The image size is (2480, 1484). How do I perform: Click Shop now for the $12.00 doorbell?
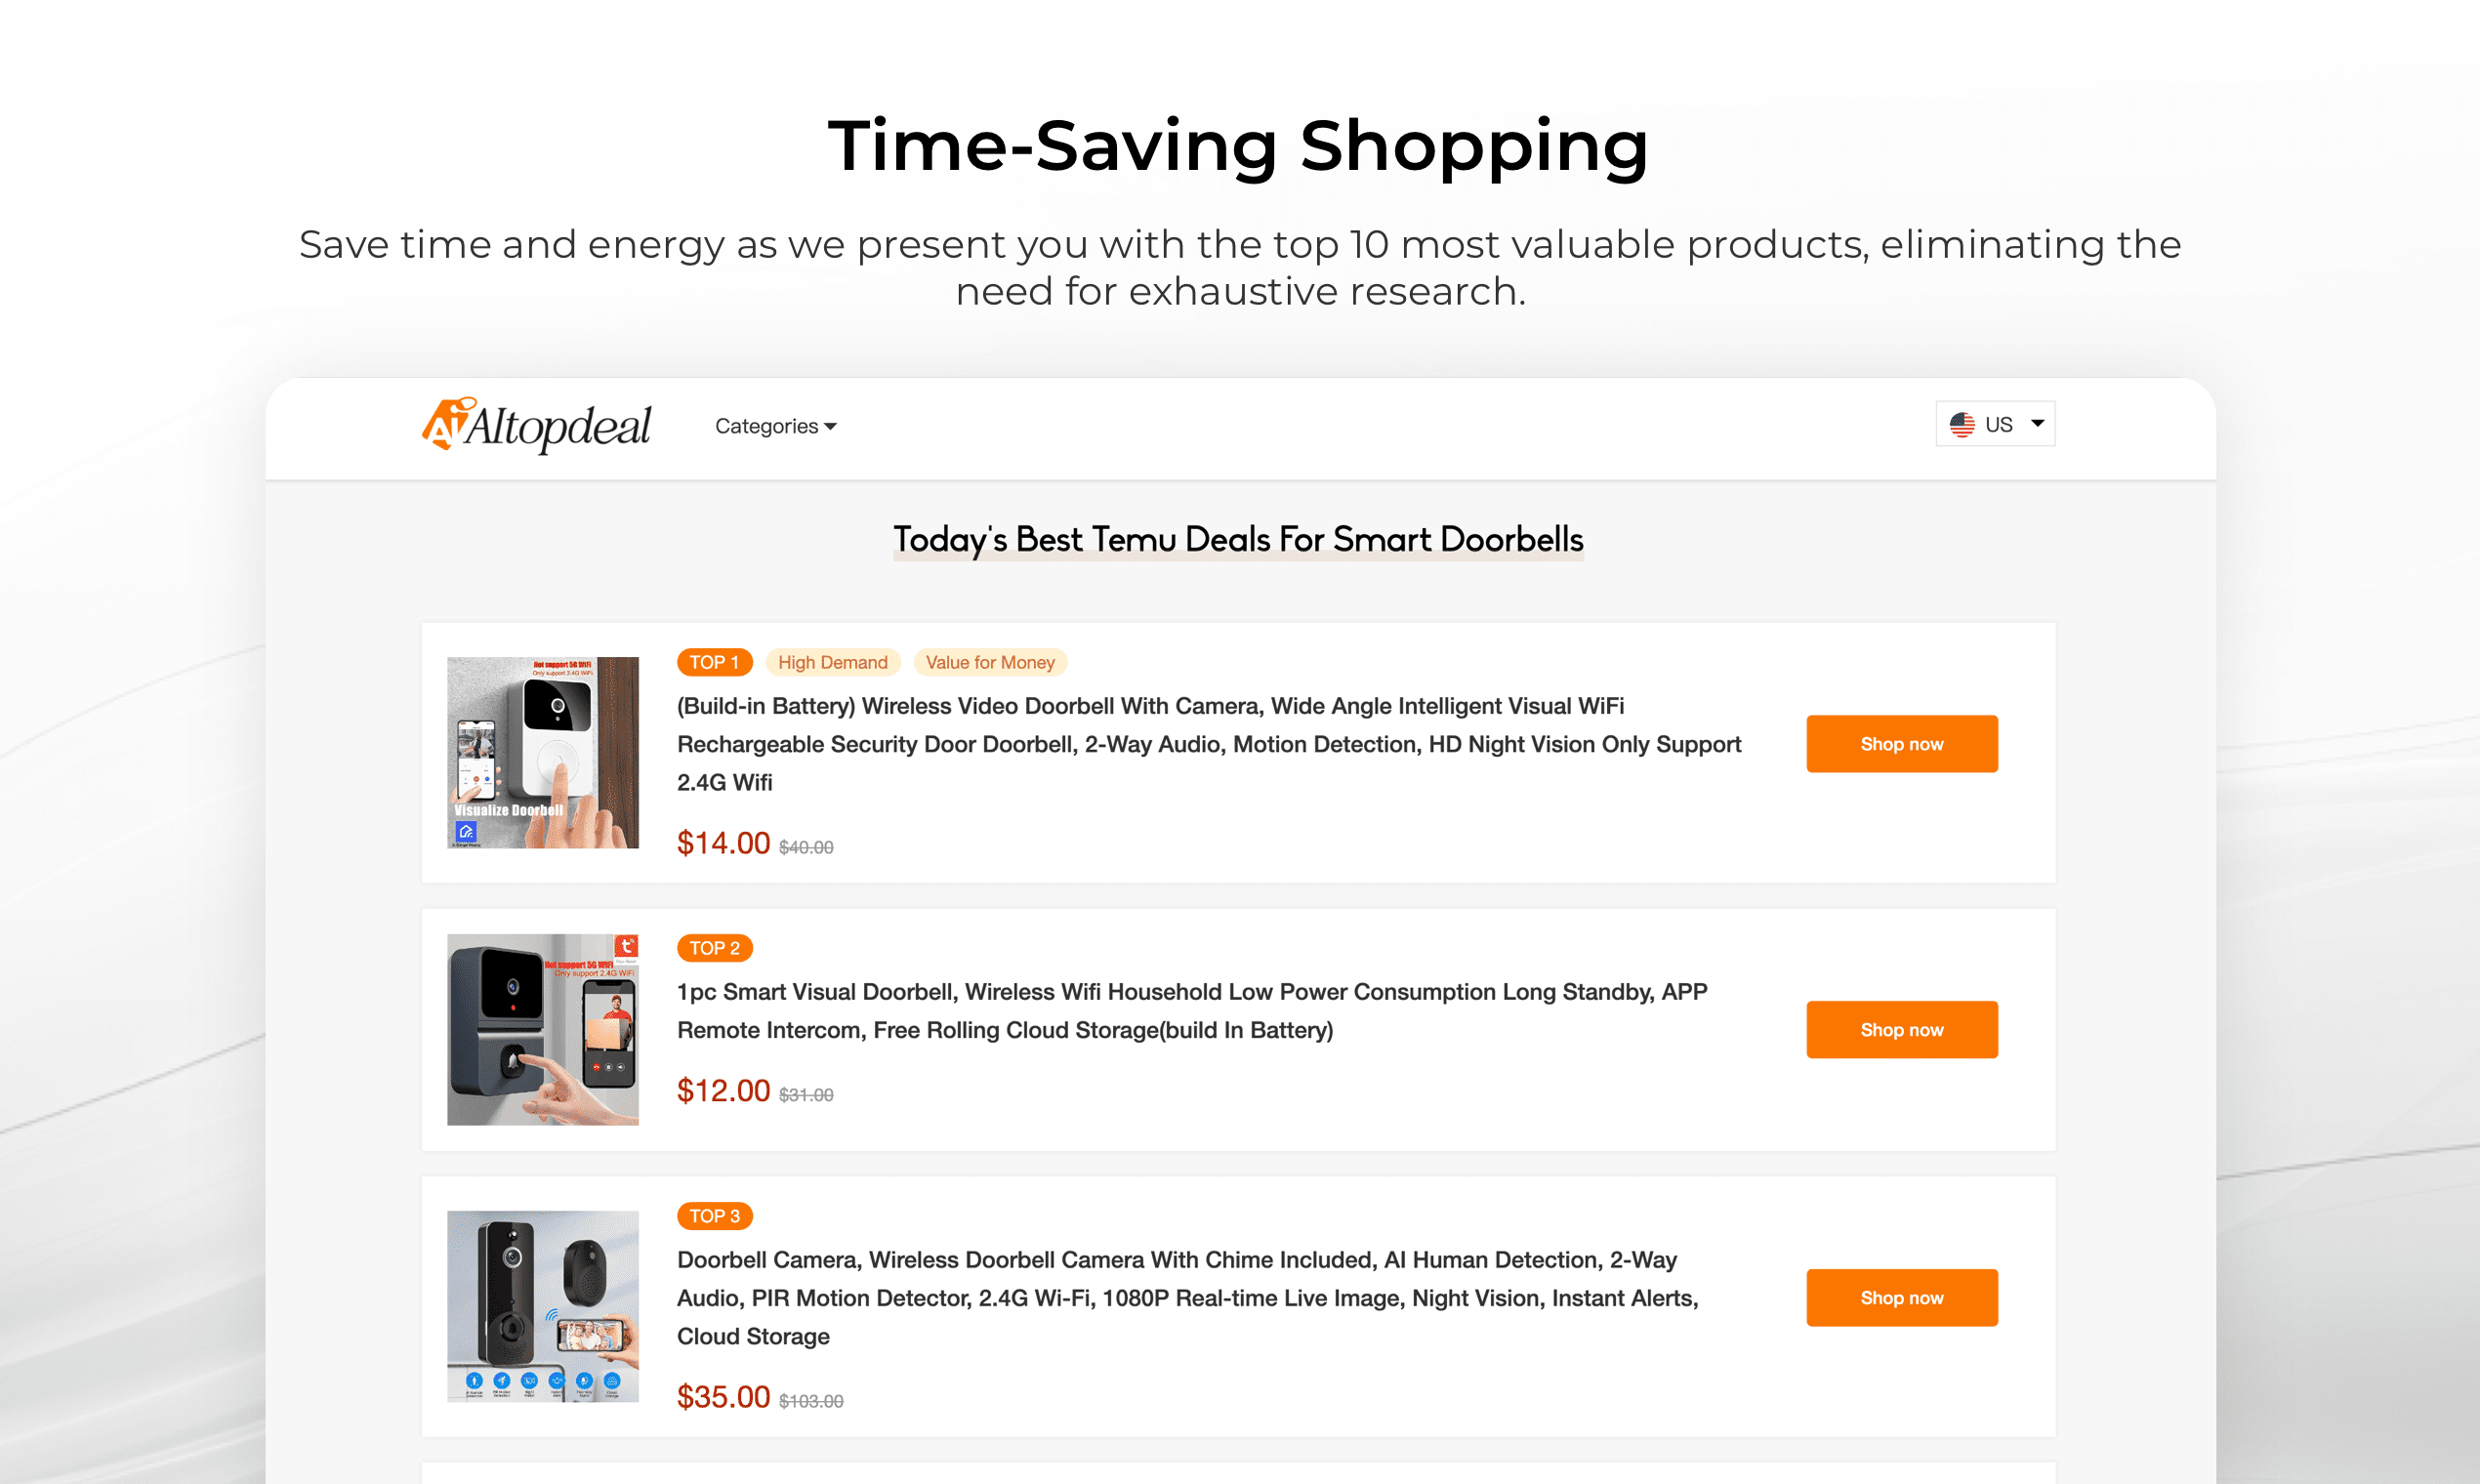click(1902, 1029)
